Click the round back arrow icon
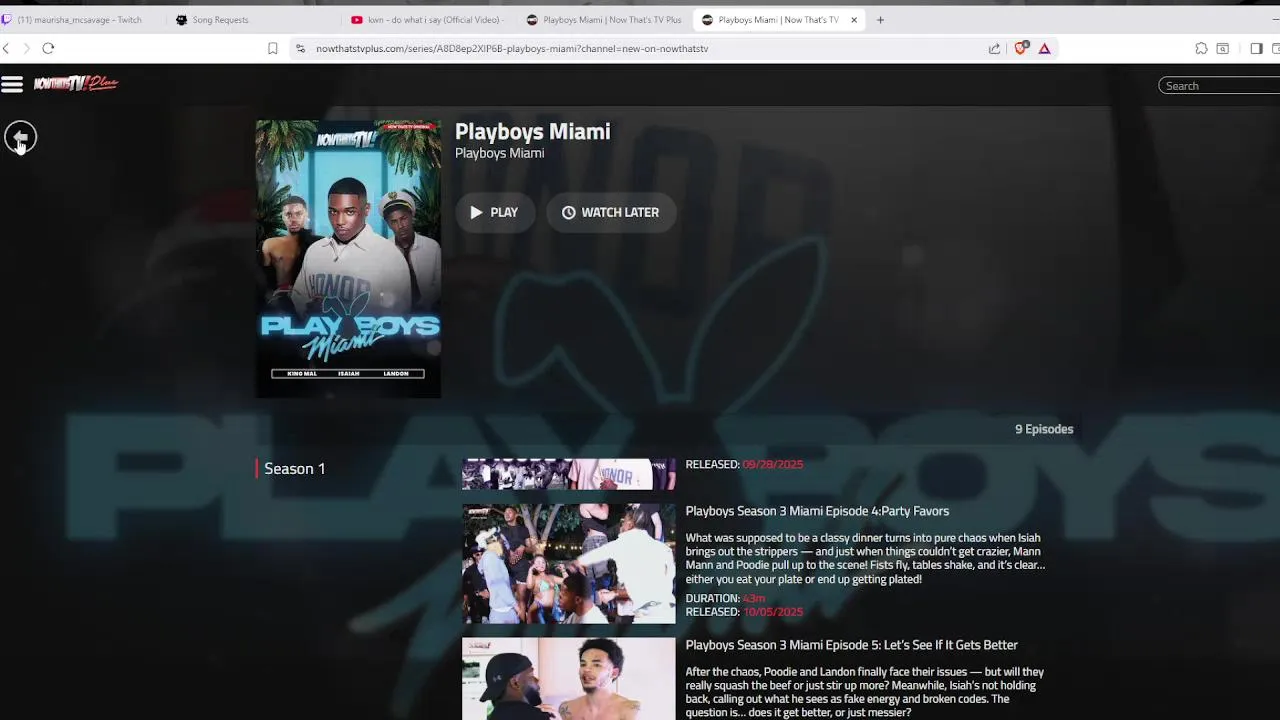The width and height of the screenshot is (1280, 720). tap(20, 137)
